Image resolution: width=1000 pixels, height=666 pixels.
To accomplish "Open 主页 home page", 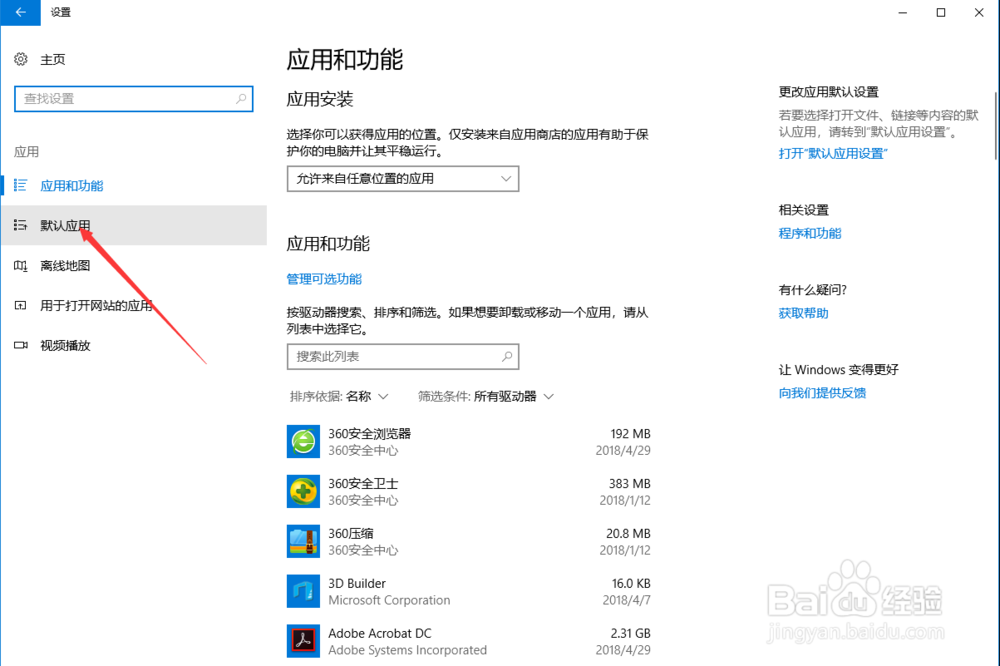I will tap(53, 59).
